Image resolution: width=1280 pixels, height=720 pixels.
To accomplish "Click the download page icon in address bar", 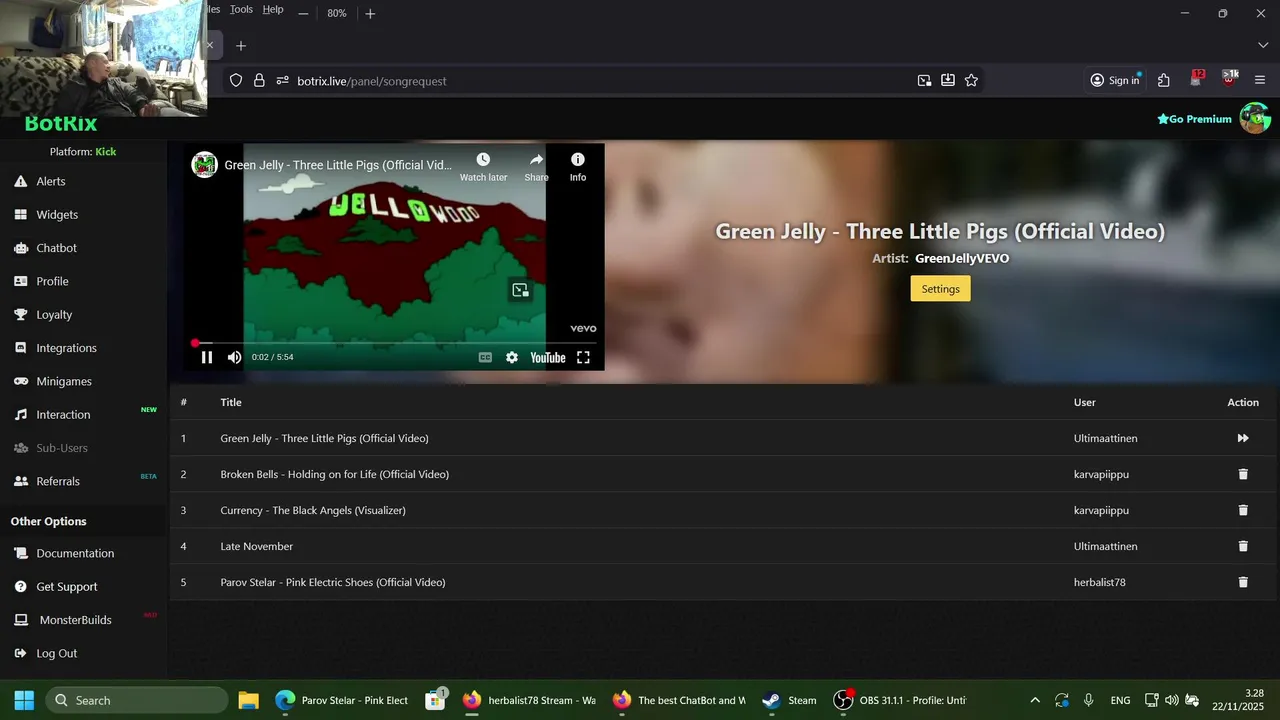I will point(948,81).
